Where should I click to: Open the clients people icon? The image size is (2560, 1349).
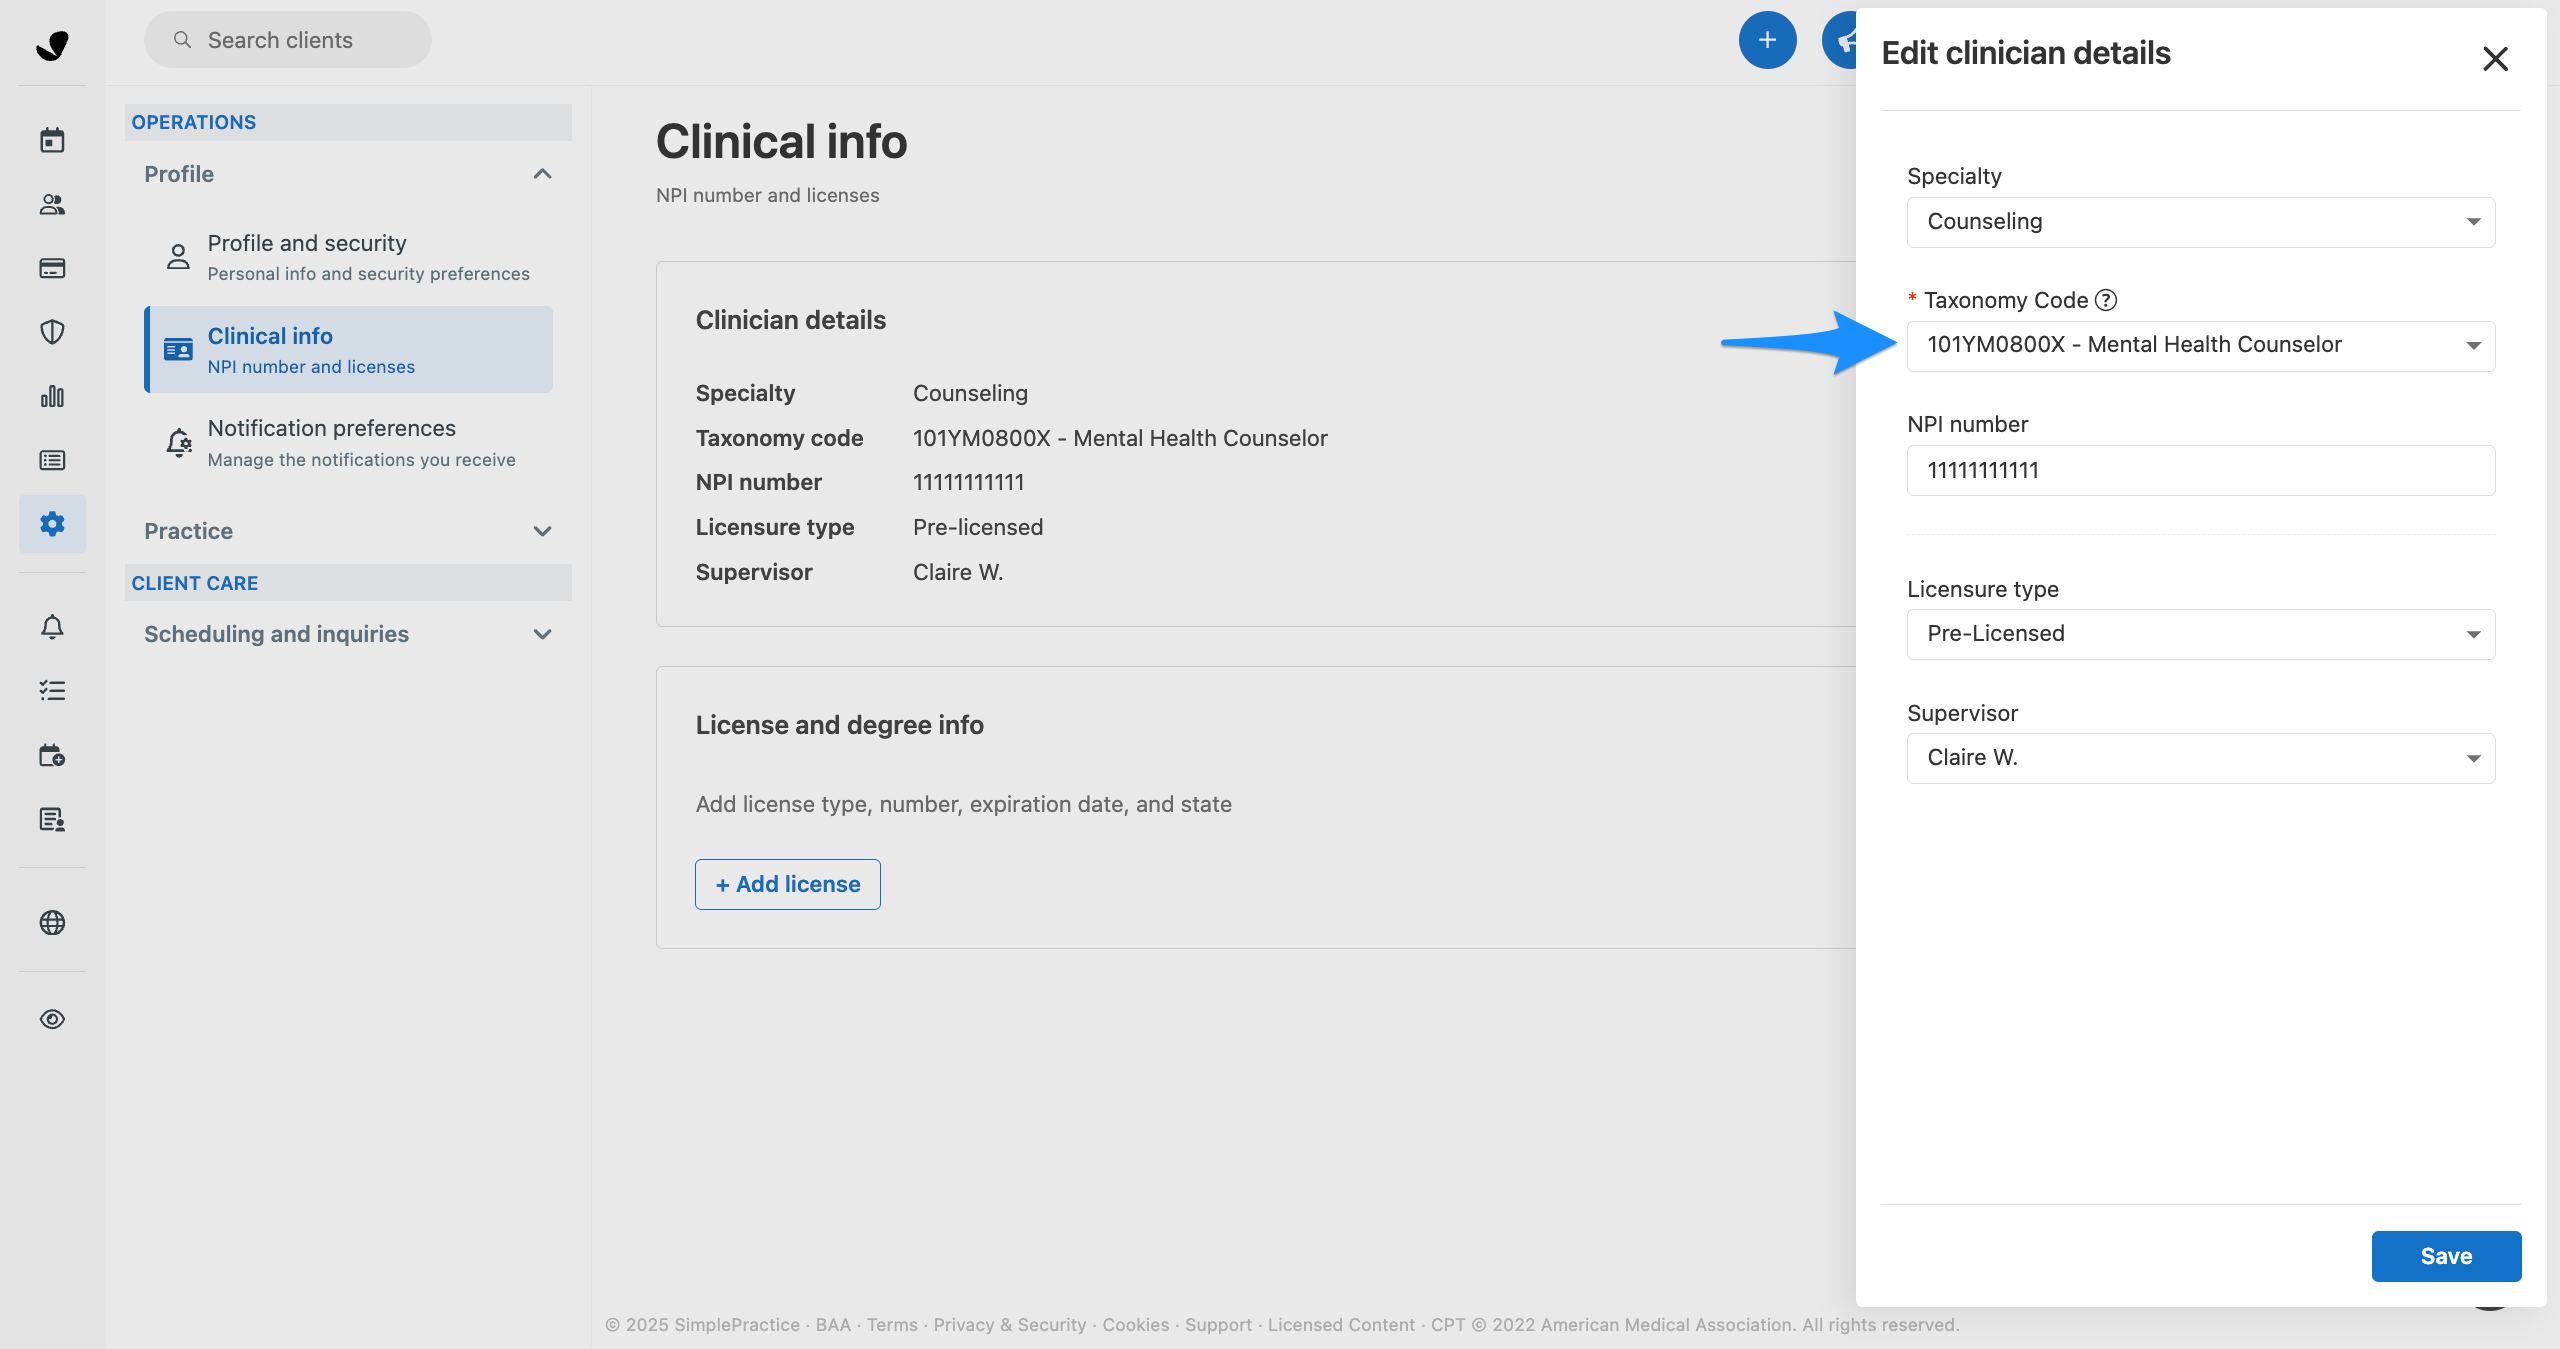click(x=52, y=204)
